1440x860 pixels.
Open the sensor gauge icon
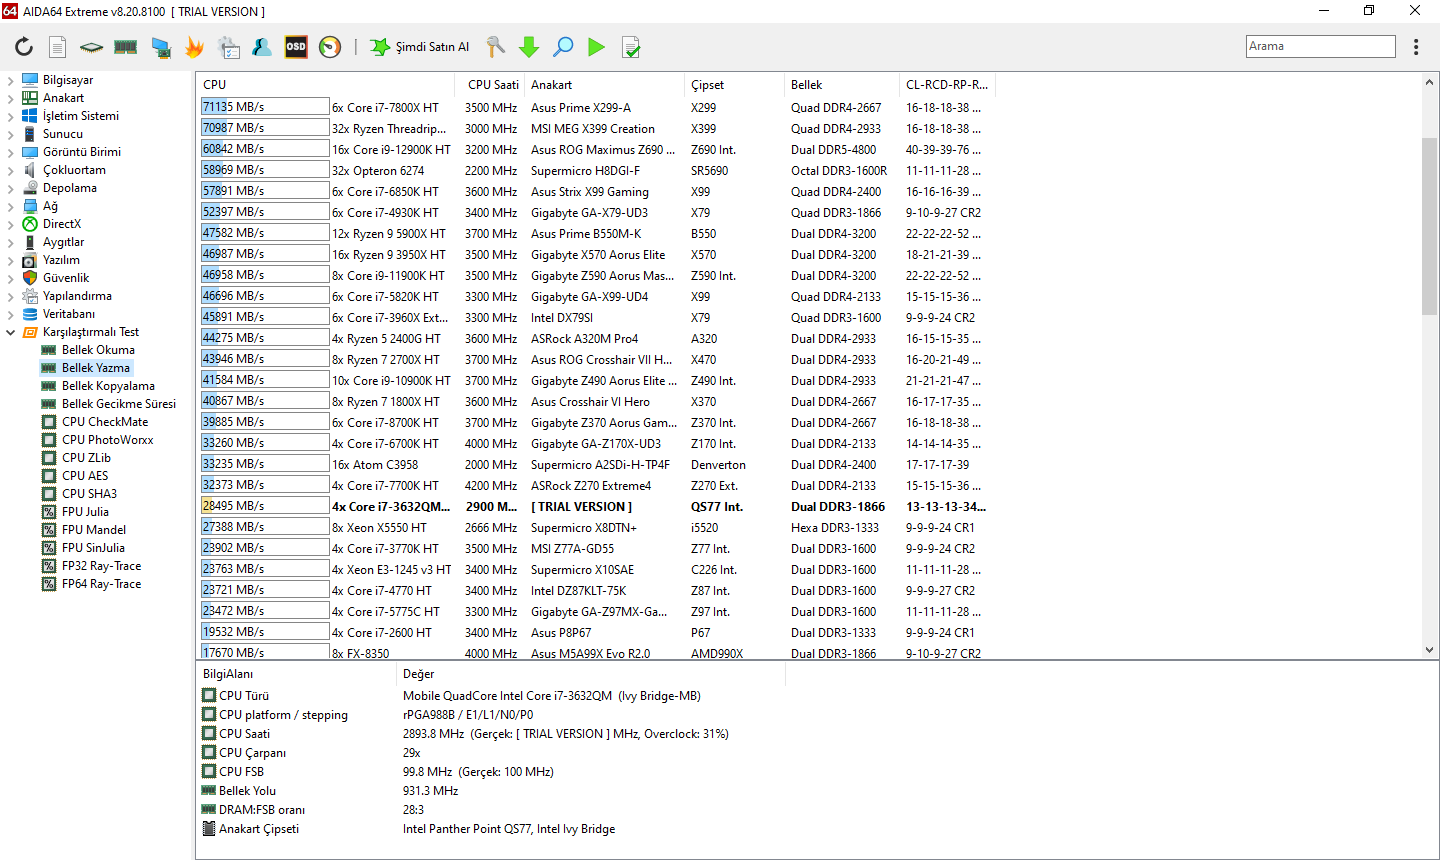click(330, 47)
